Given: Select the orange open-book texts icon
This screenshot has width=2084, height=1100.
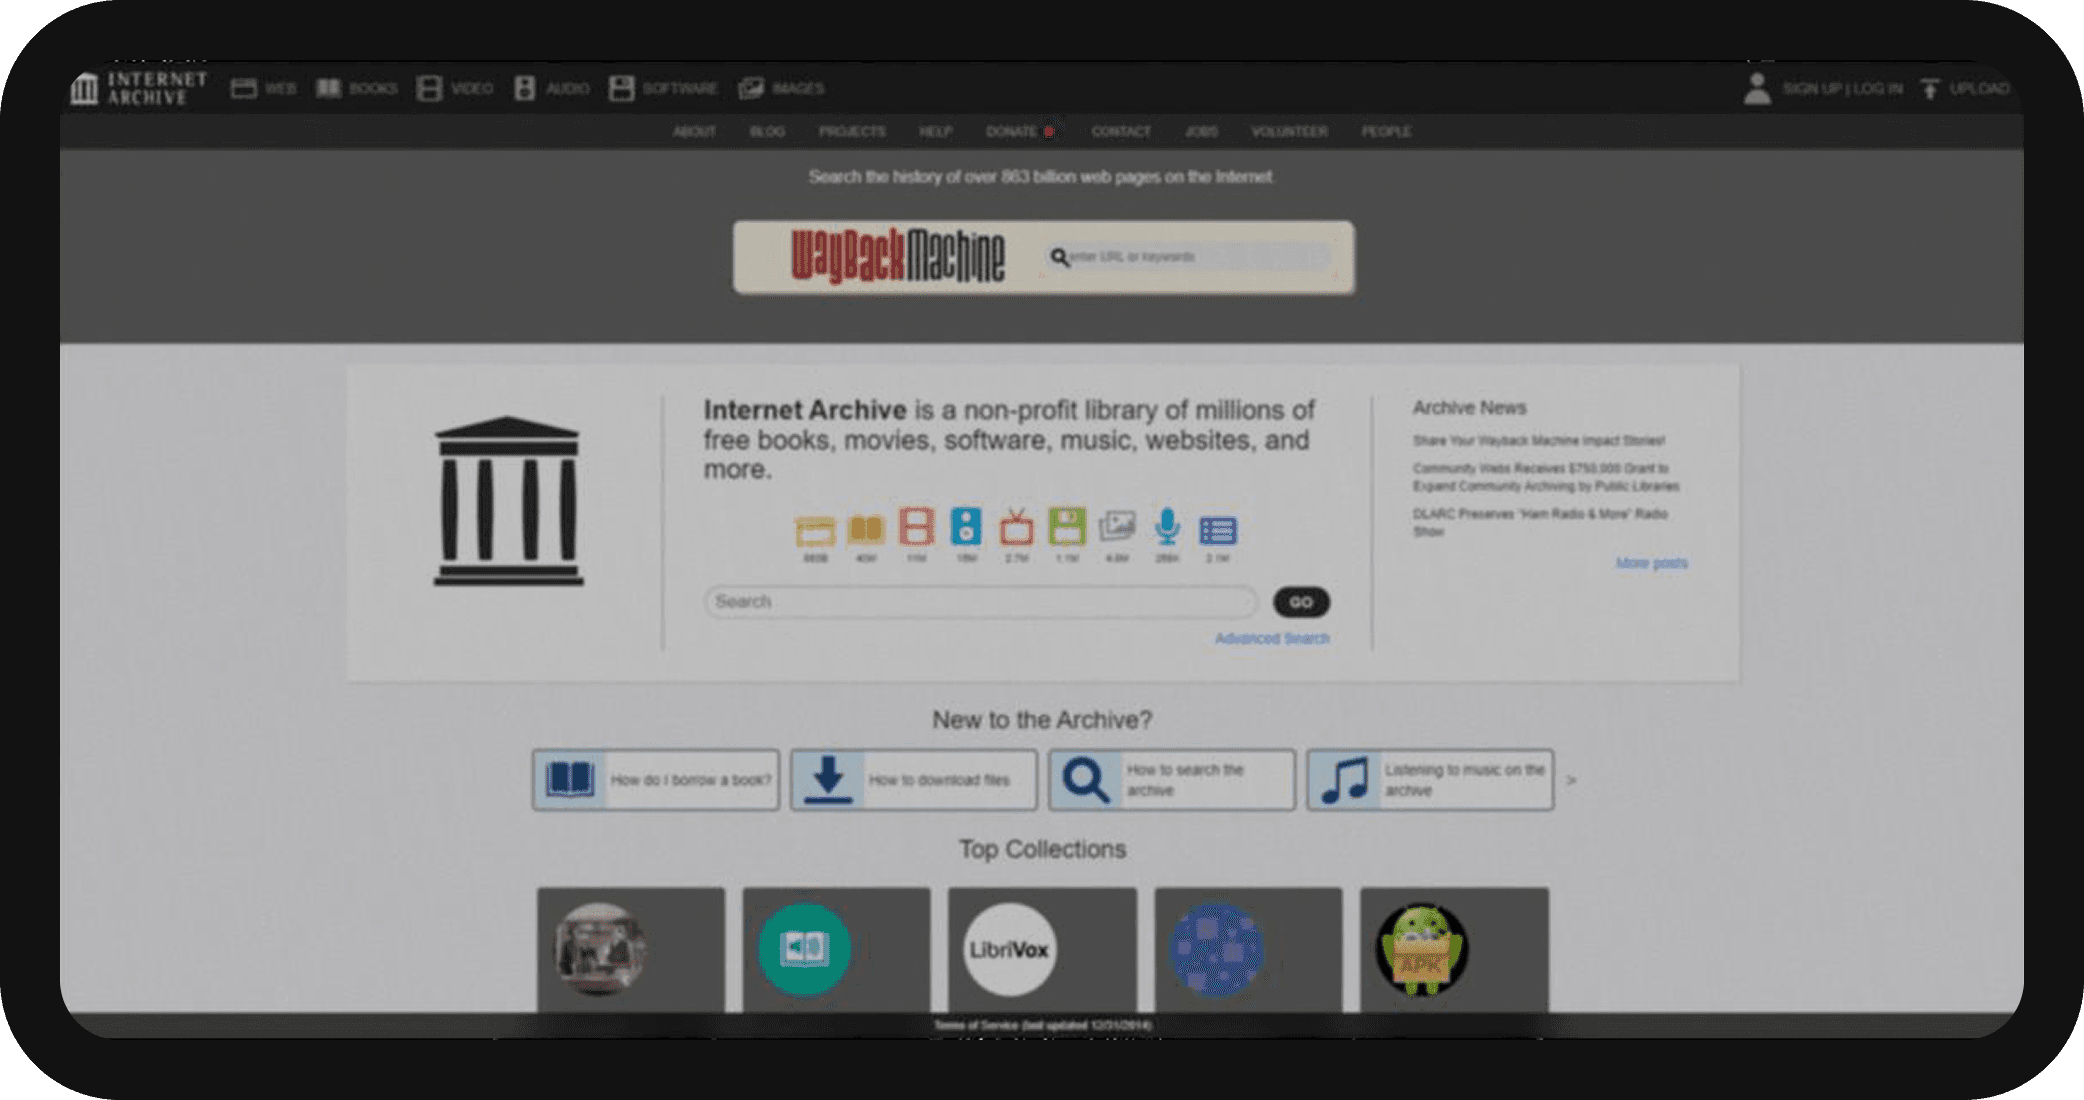Looking at the screenshot, I should point(866,529).
